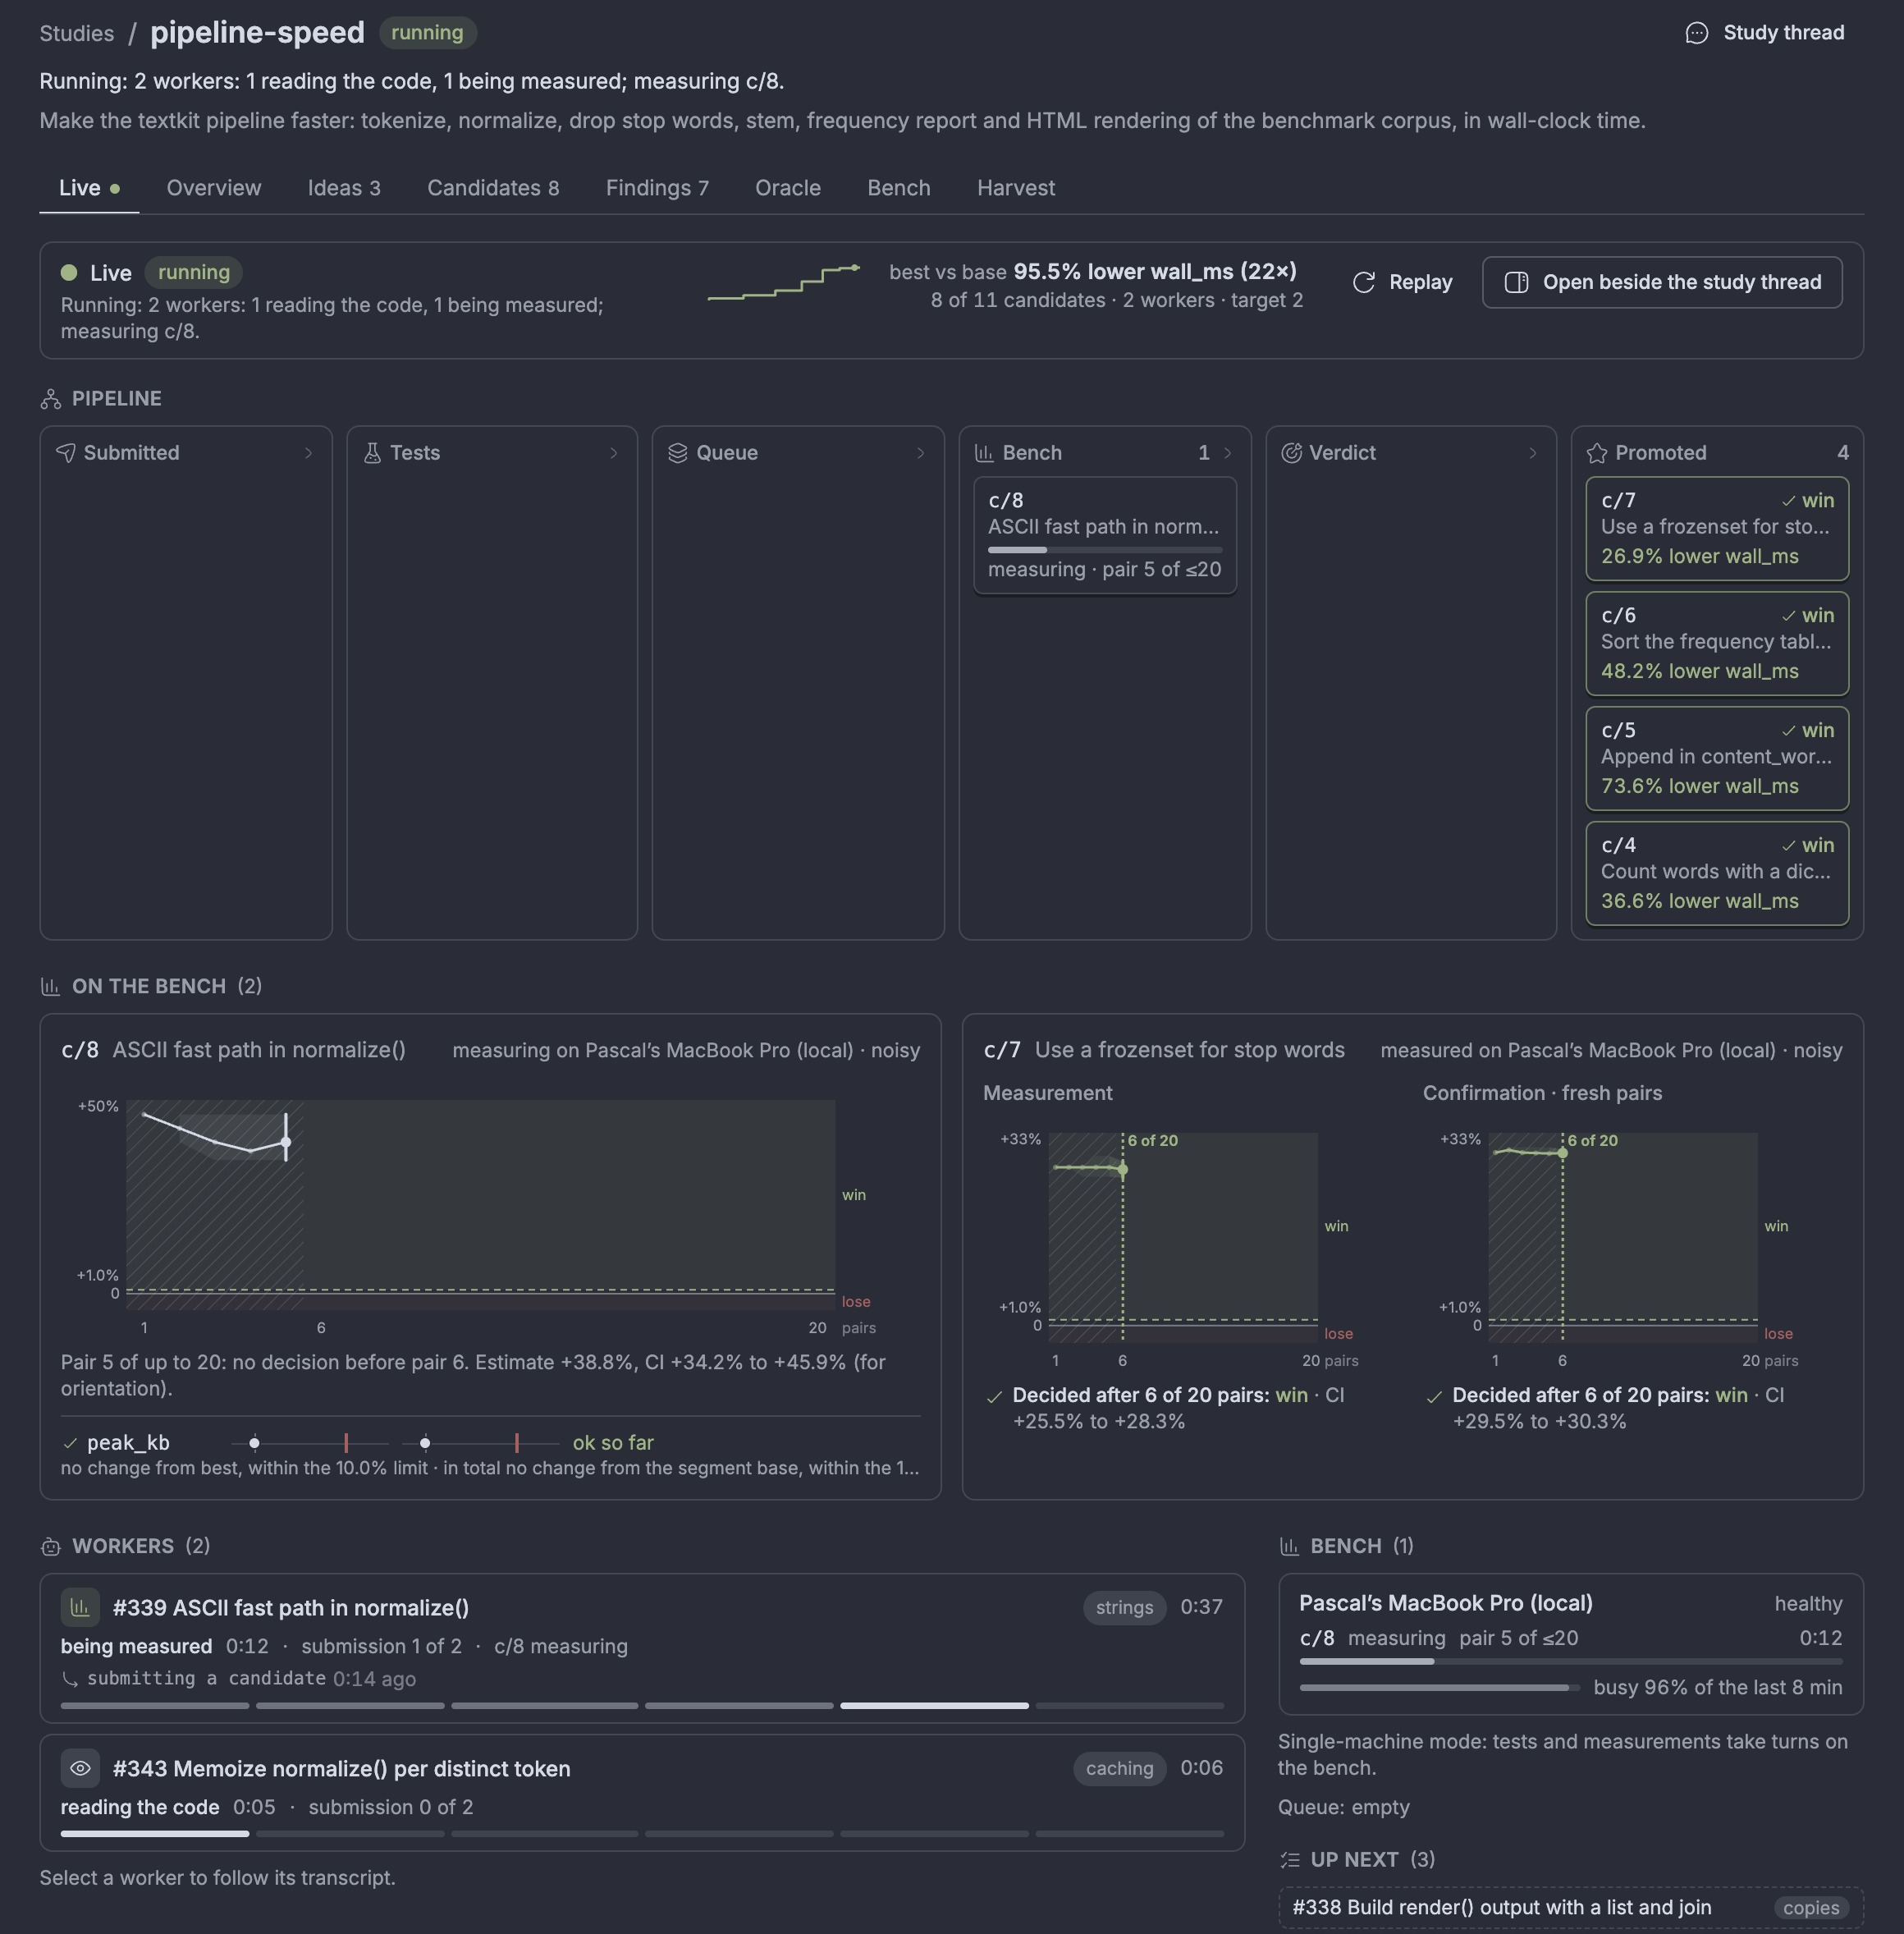This screenshot has height=1934, width=1904.
Task: Expand the Tests stage chevron
Action: [x=614, y=453]
